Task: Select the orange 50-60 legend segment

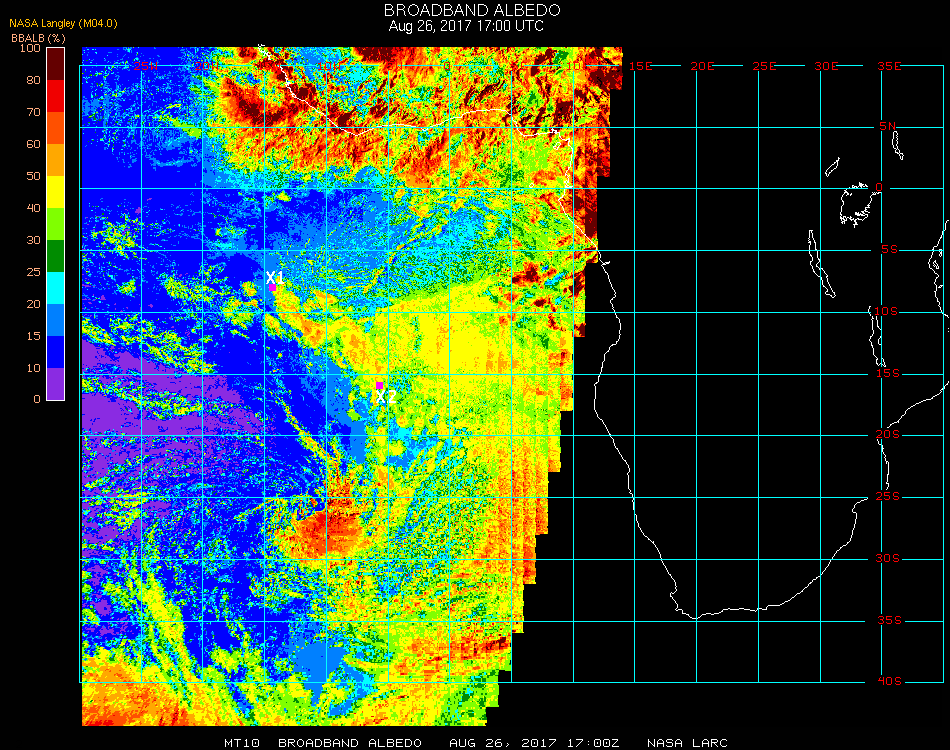Action: point(56,160)
